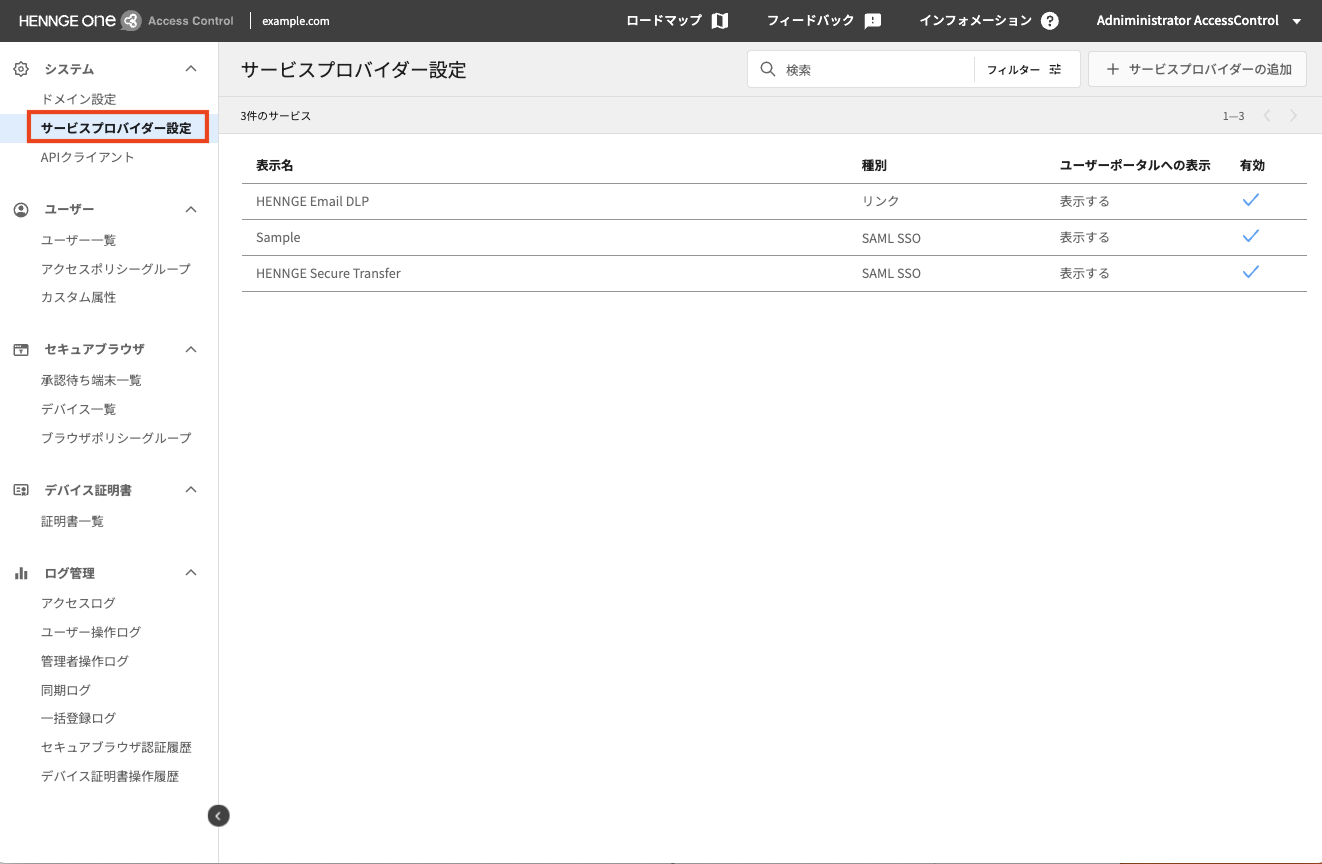Go to next page chevron
This screenshot has height=864, width=1322.
point(1293,116)
